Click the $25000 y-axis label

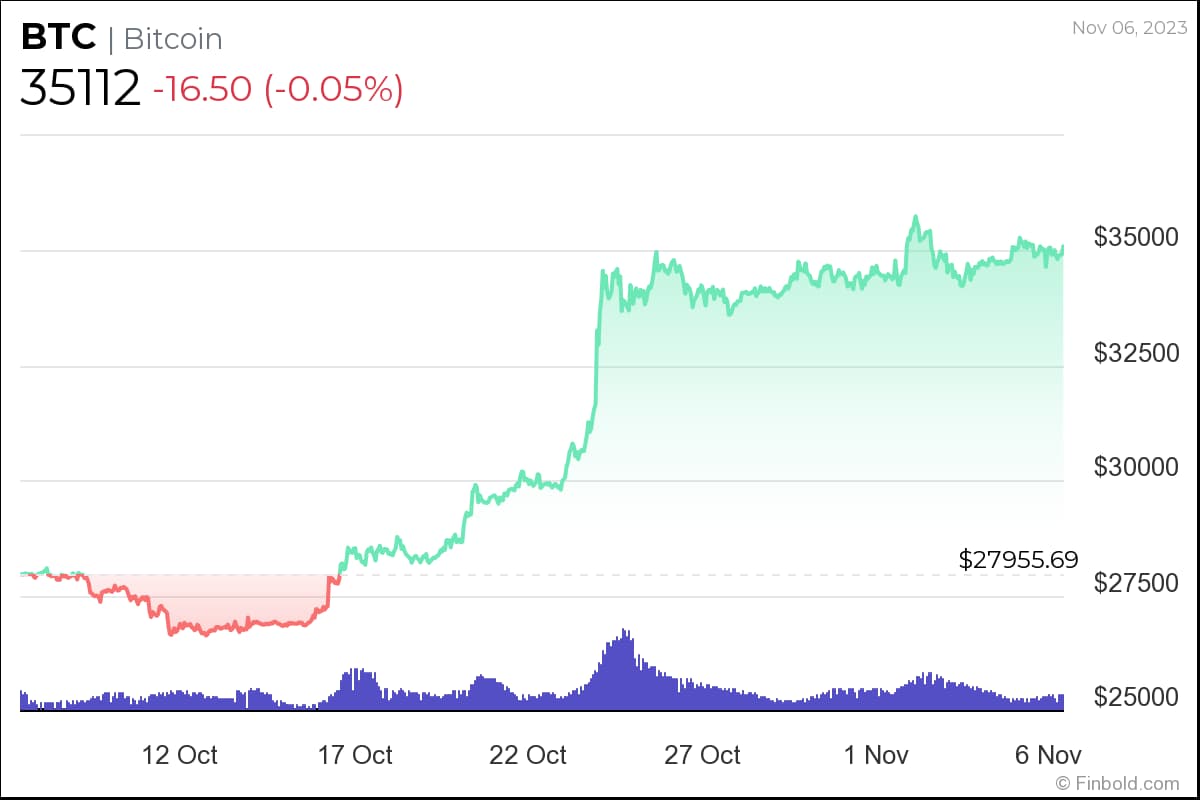(x=1135, y=697)
